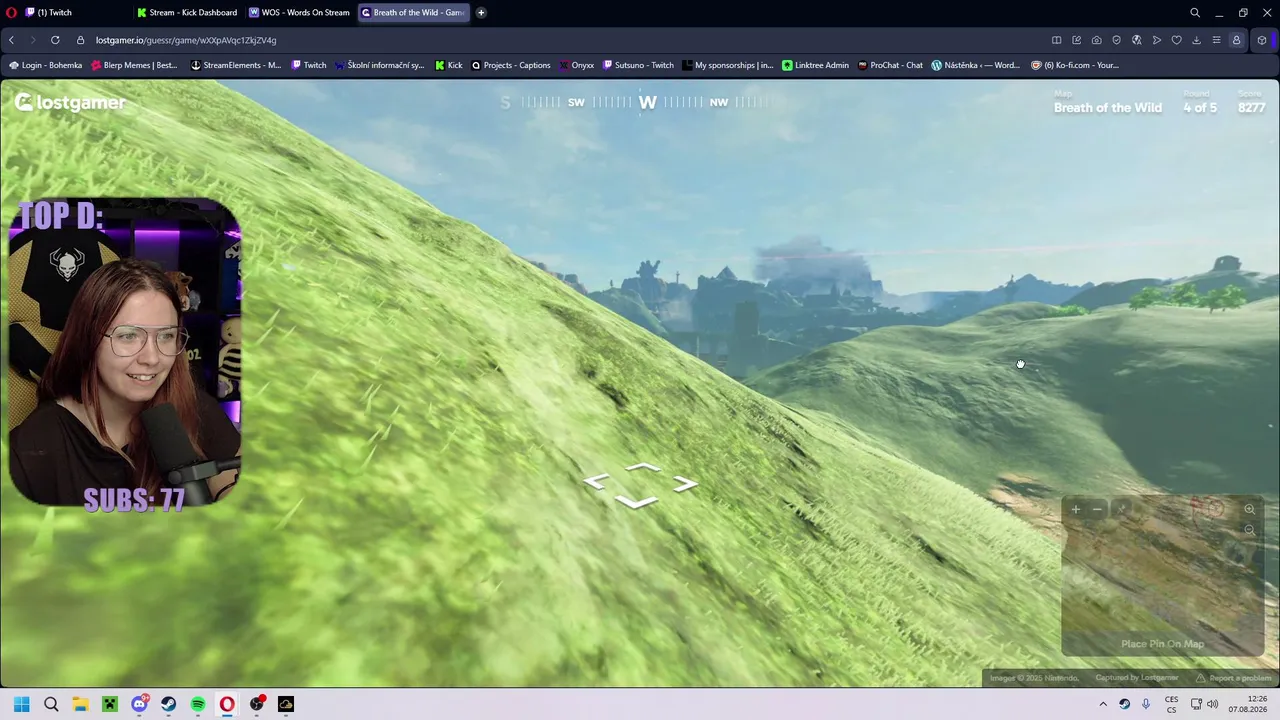Go back to the previous page

pos(11,40)
